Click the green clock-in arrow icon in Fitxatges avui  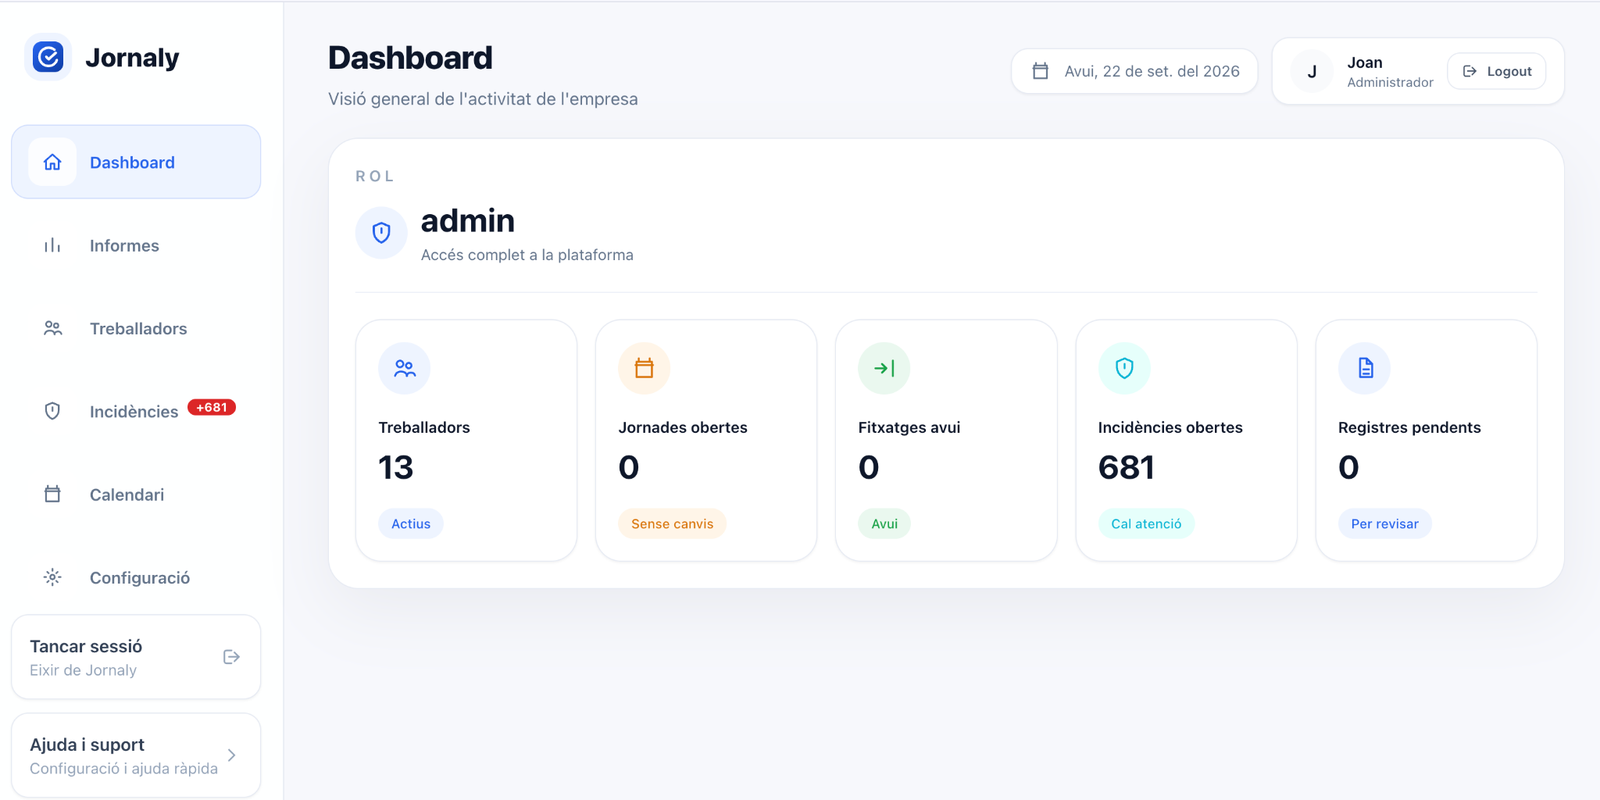click(x=884, y=368)
